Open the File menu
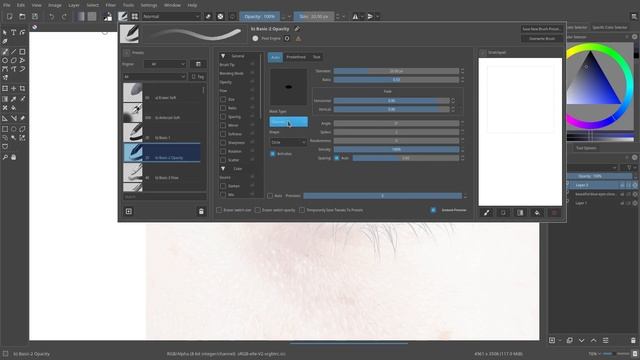This screenshot has width=640, height=360. tap(7, 5)
